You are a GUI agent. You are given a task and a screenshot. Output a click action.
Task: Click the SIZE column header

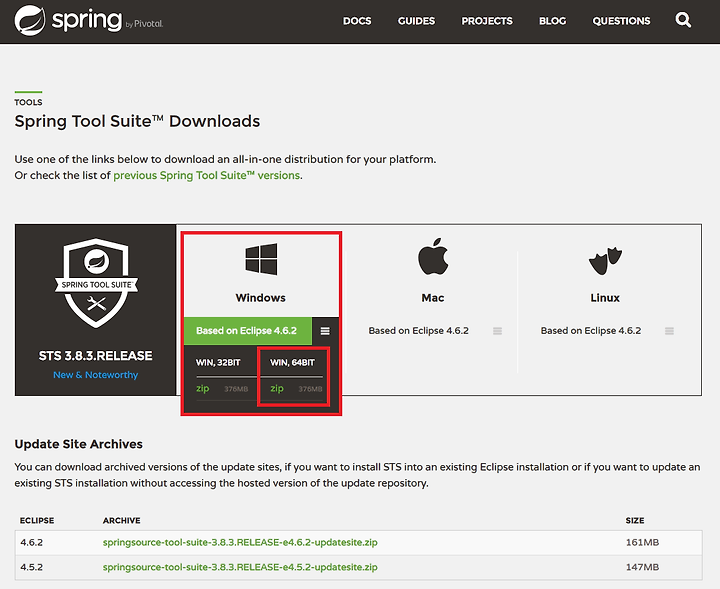click(635, 520)
